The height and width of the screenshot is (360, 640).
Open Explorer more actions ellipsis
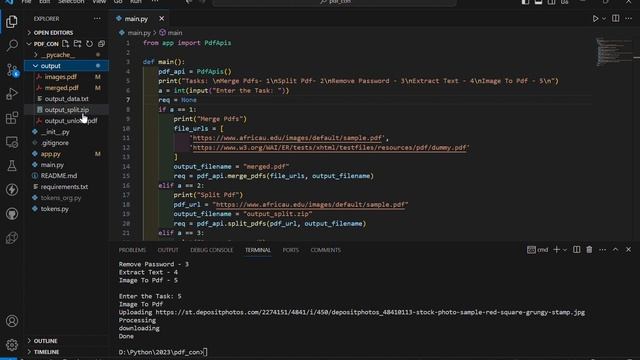tap(97, 19)
